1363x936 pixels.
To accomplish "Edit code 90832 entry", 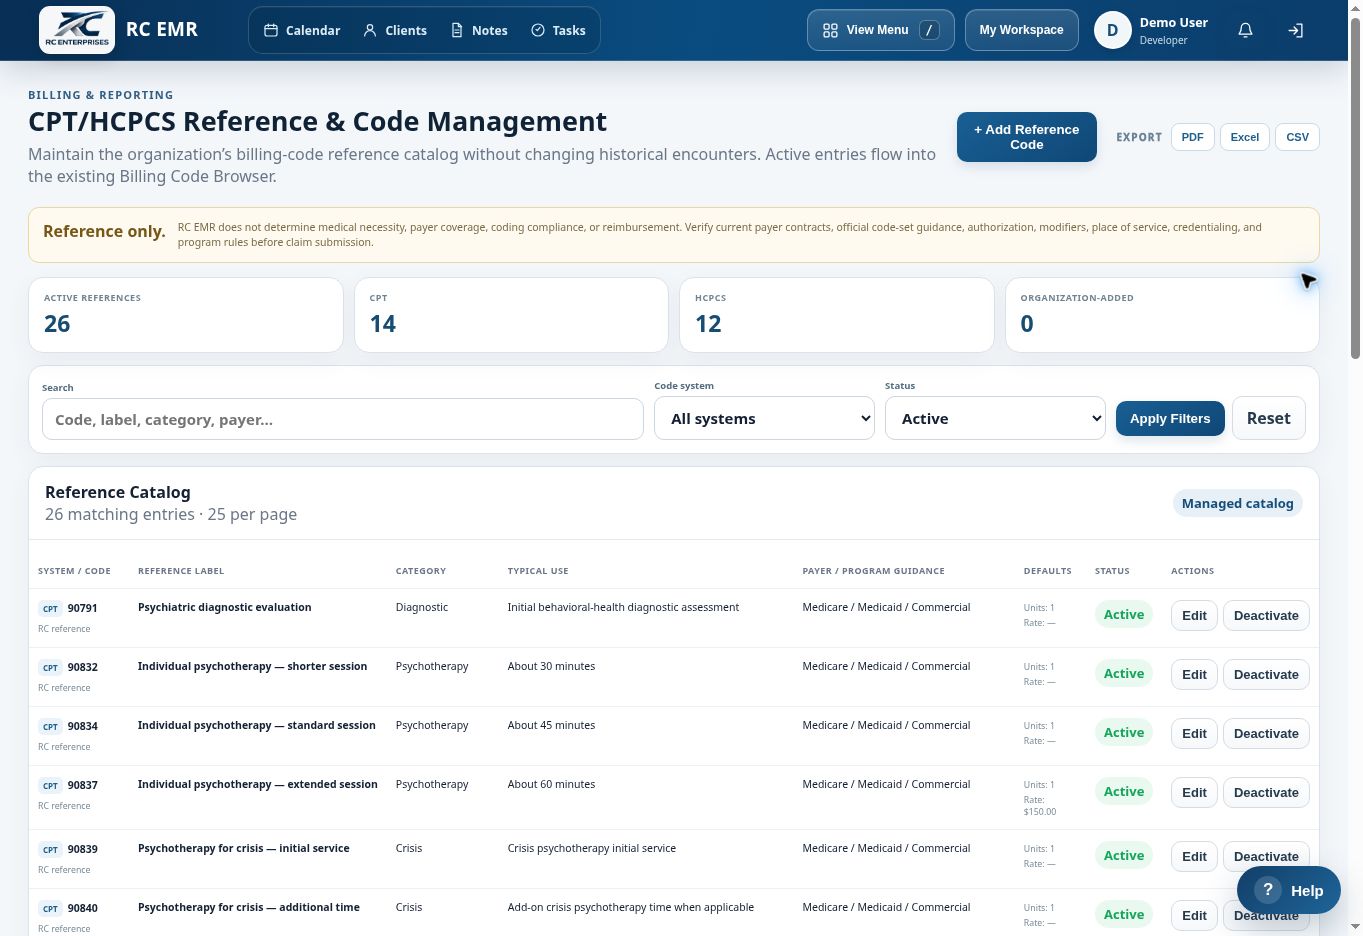I will coord(1194,674).
